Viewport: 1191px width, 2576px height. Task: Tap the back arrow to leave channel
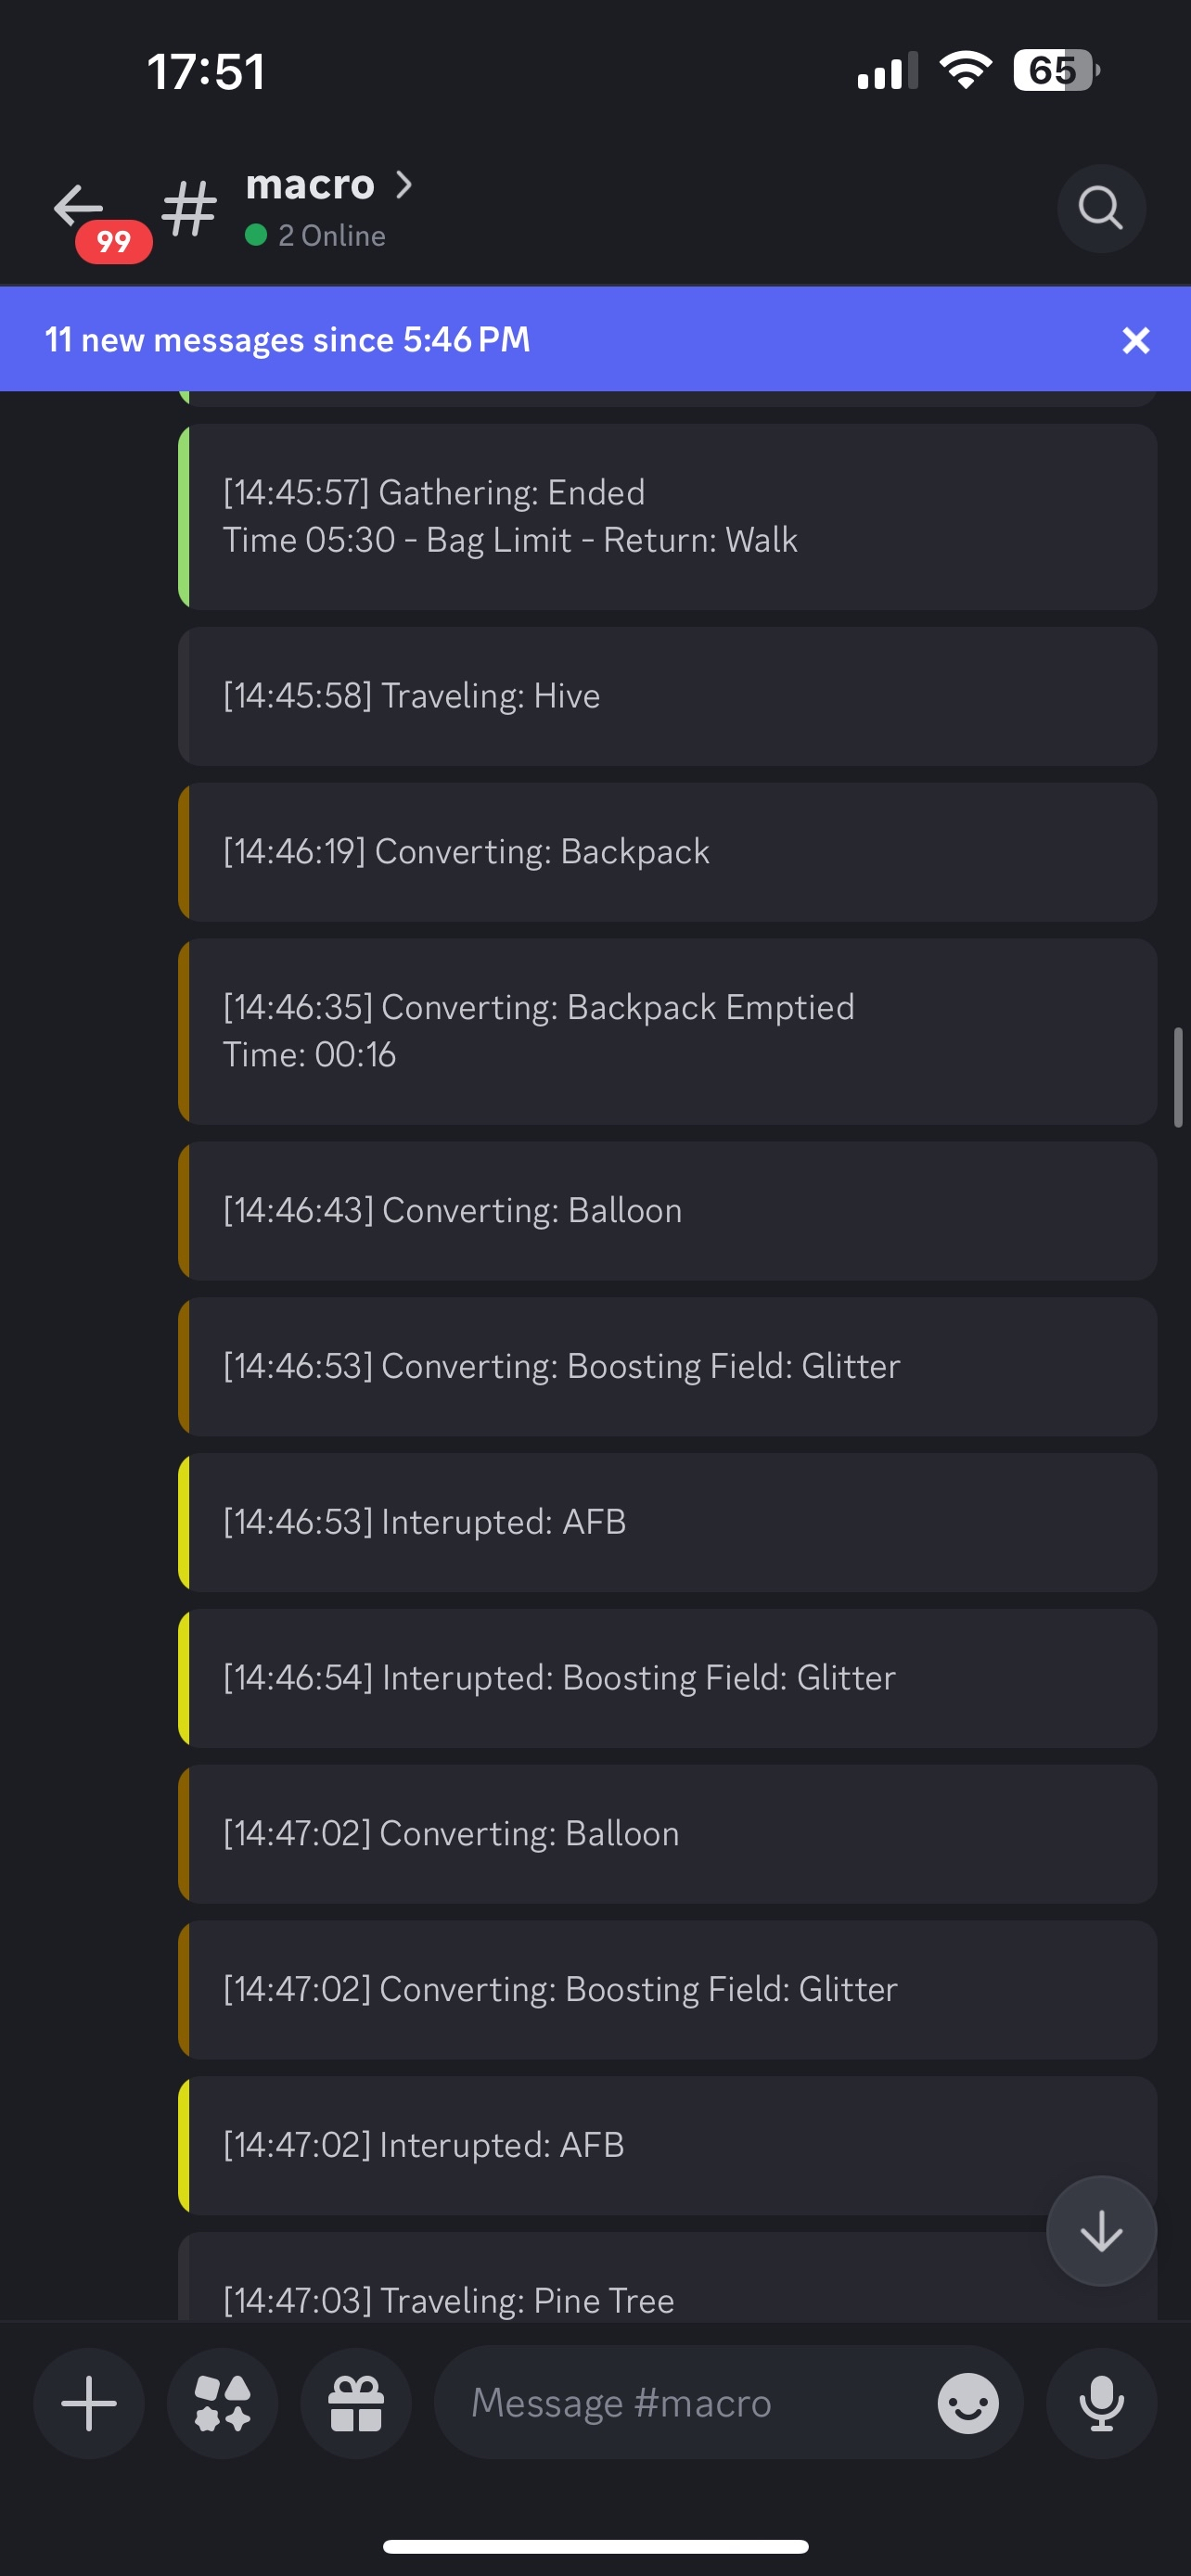78,205
